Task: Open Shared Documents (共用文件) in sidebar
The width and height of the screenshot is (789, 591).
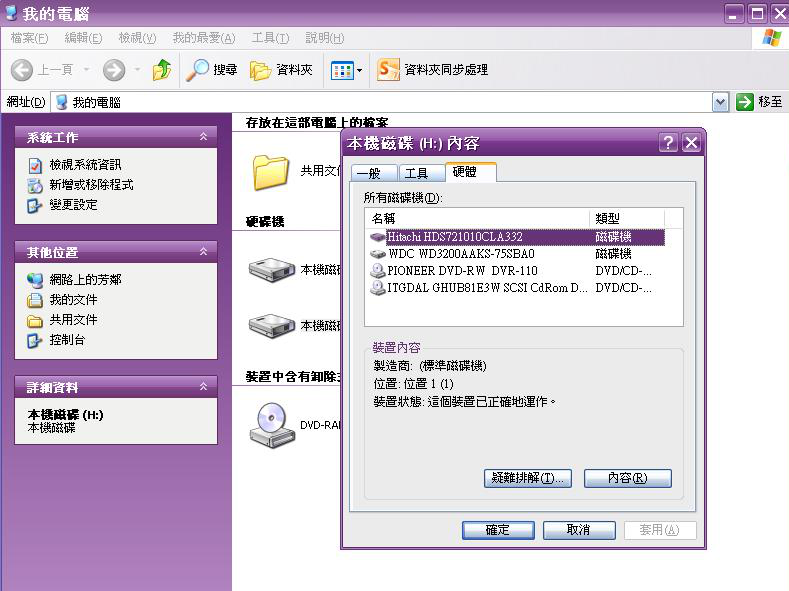Action: [x=62, y=319]
